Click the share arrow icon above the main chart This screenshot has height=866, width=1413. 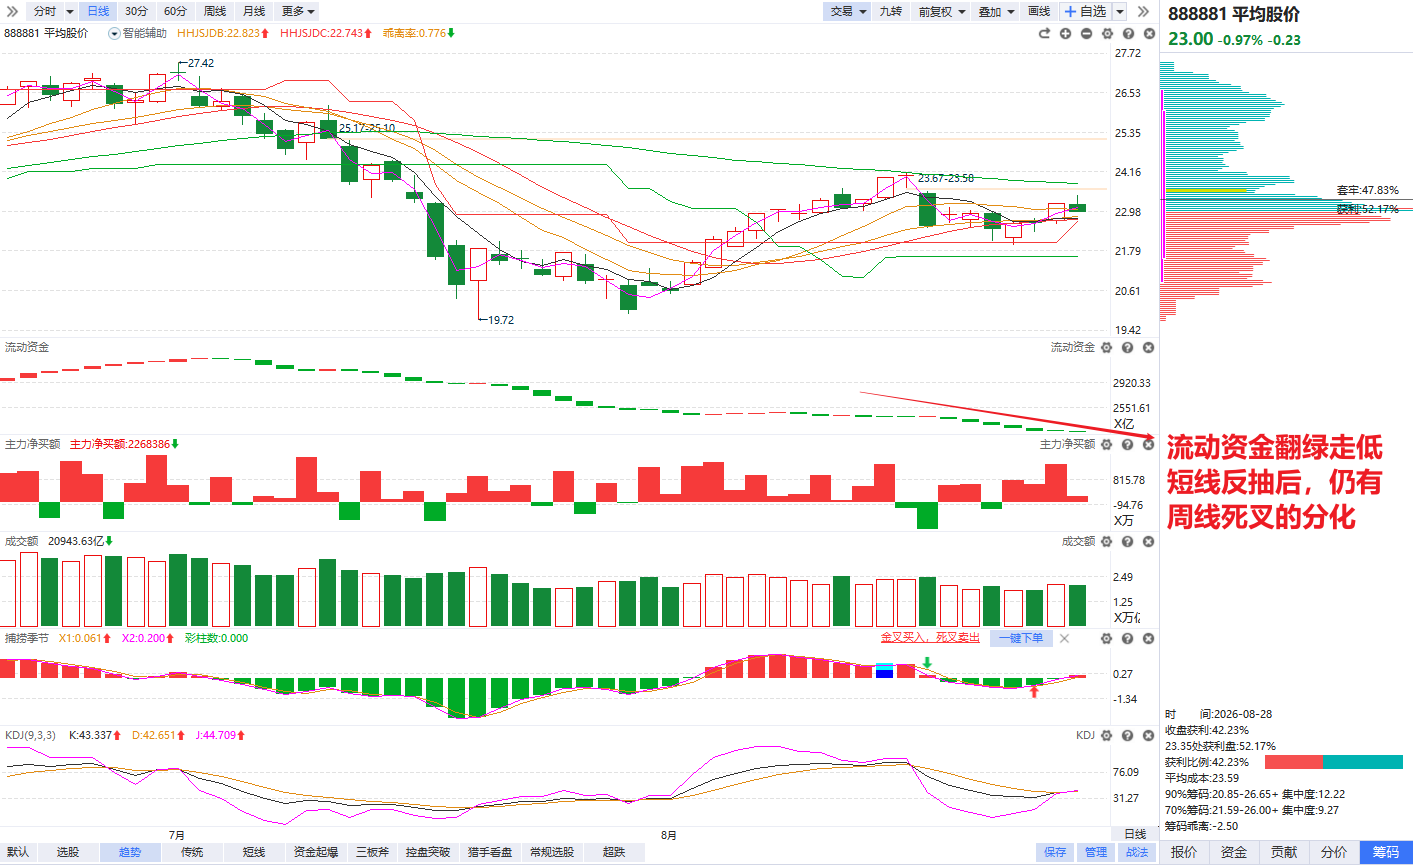click(1044, 33)
